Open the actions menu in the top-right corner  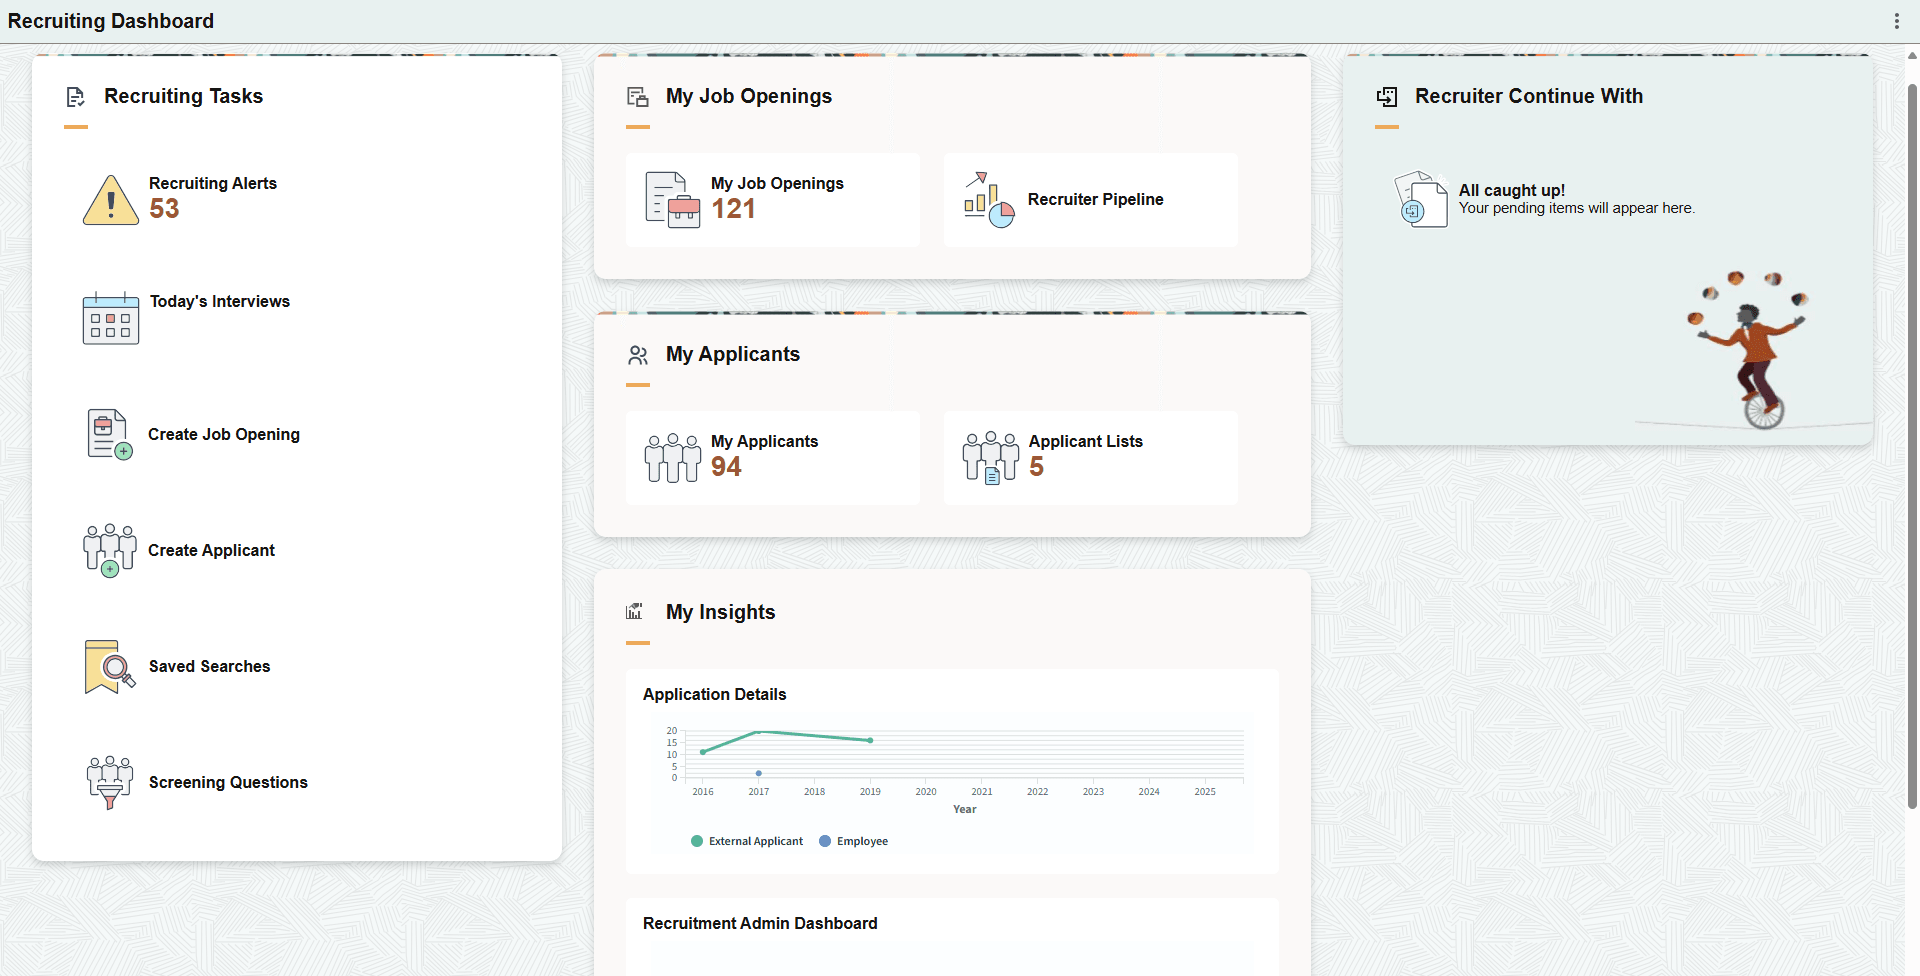point(1898,20)
